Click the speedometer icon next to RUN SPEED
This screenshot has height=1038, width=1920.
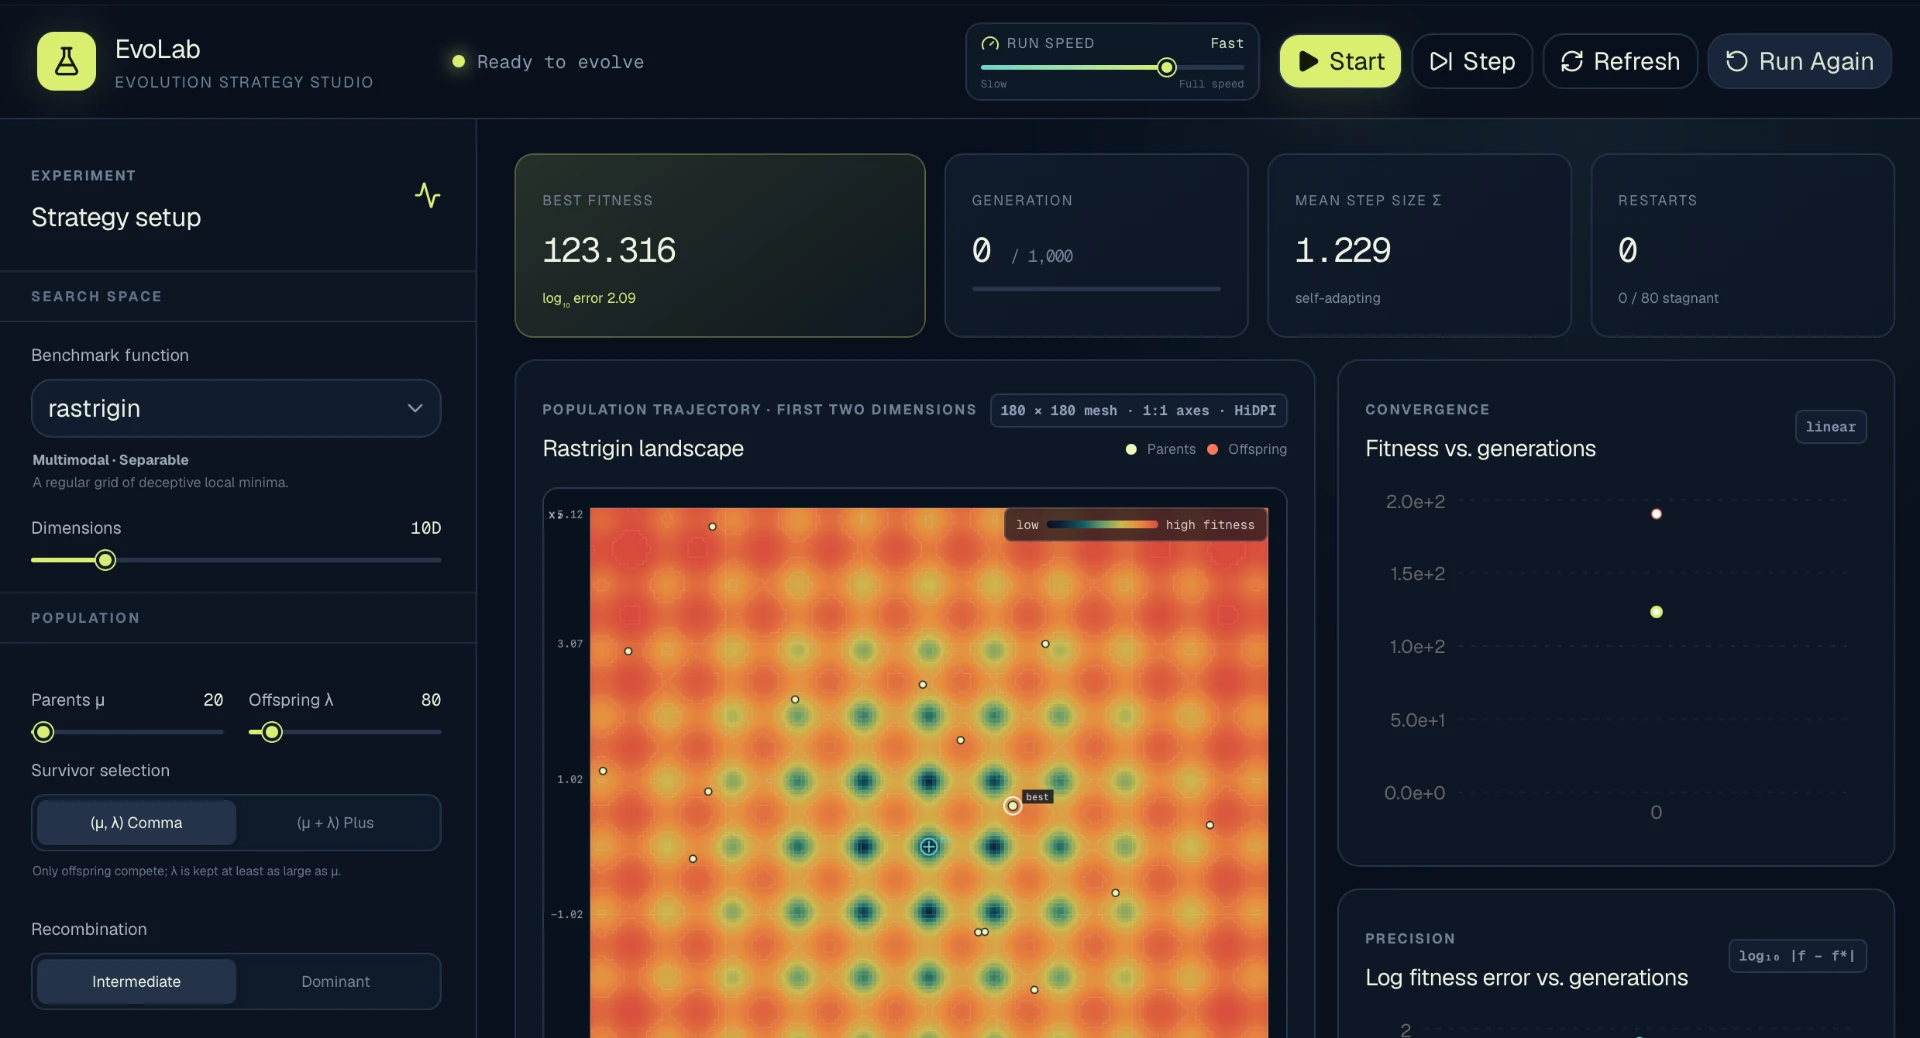pyautogui.click(x=990, y=43)
